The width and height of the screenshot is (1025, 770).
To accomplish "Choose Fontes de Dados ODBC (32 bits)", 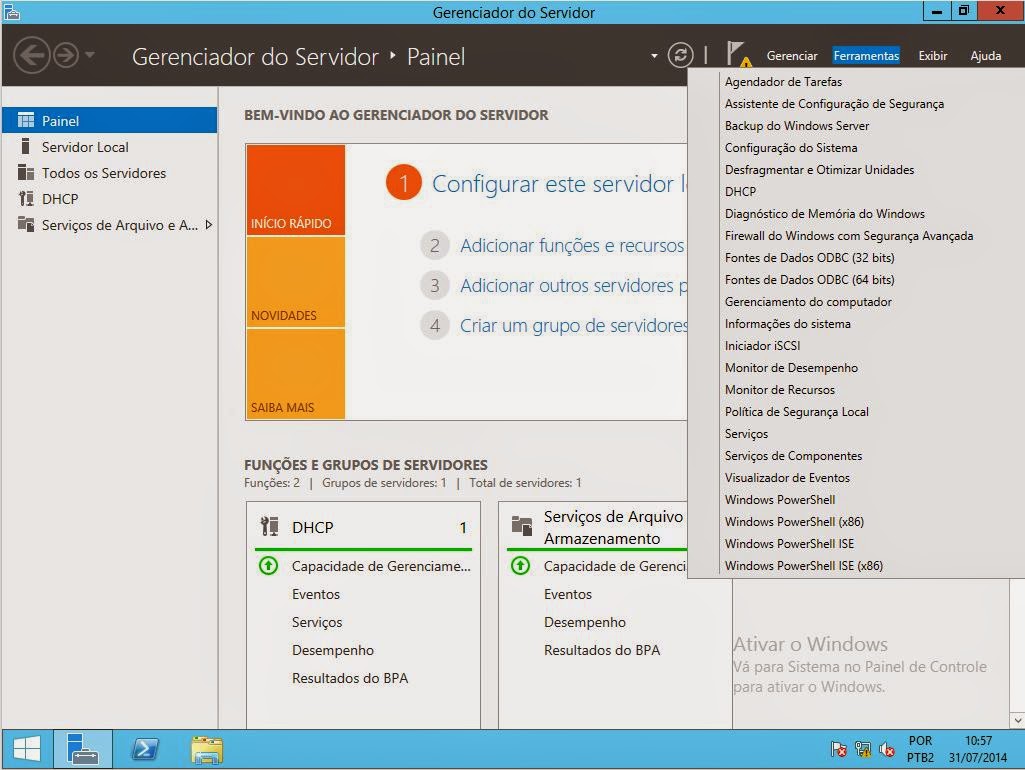I will click(x=809, y=258).
